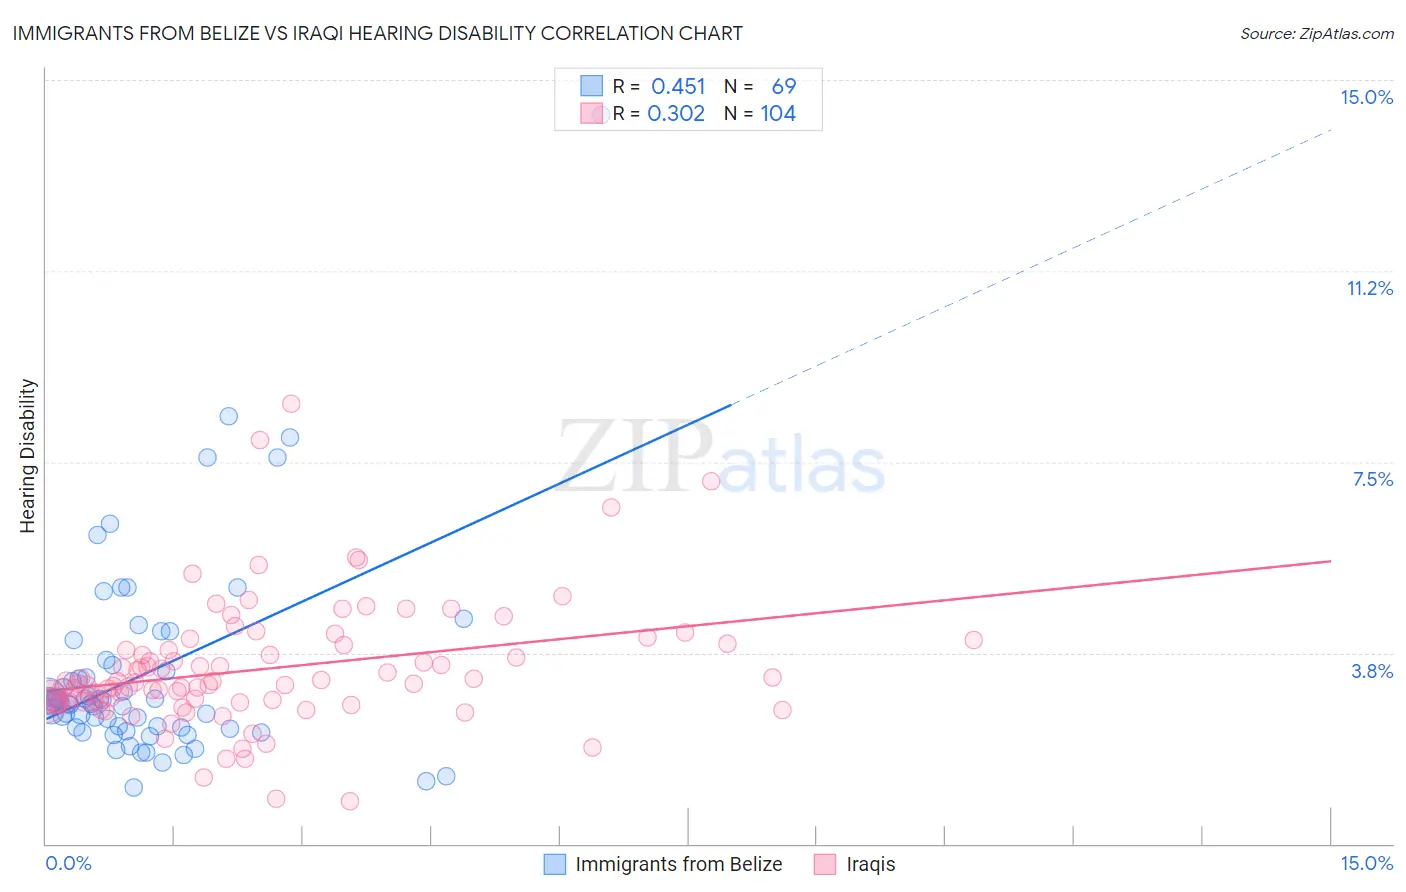Click the 3.8% y-axis label
The width and height of the screenshot is (1406, 892).
tap(1372, 671)
